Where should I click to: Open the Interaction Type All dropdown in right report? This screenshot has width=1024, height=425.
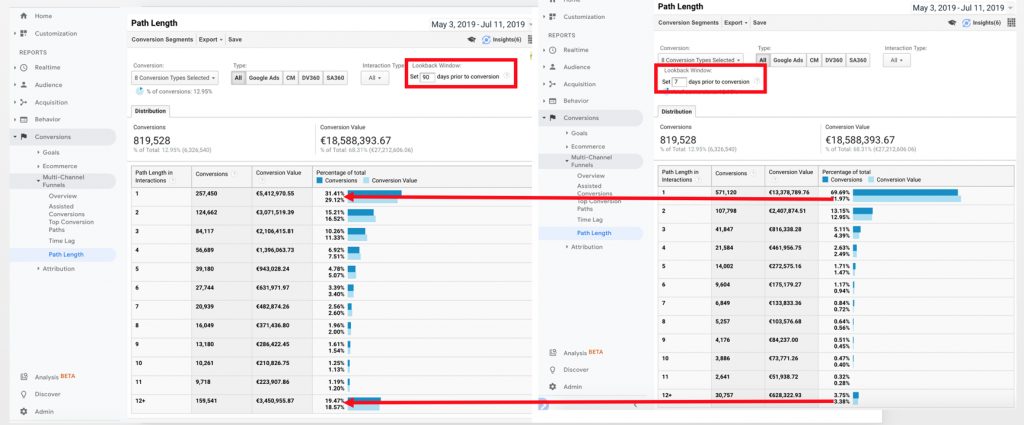[x=897, y=60]
